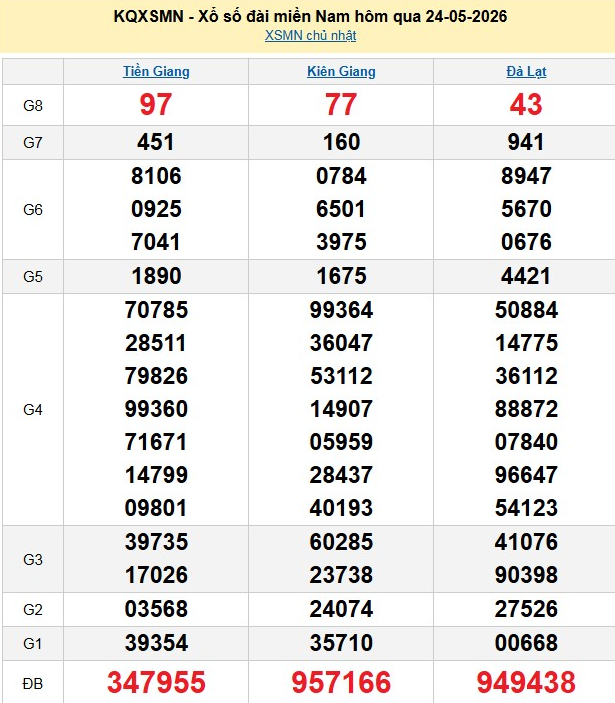Click the G6 number 6501
Image resolution: width=615 pixels, height=703 pixels.
(341, 209)
